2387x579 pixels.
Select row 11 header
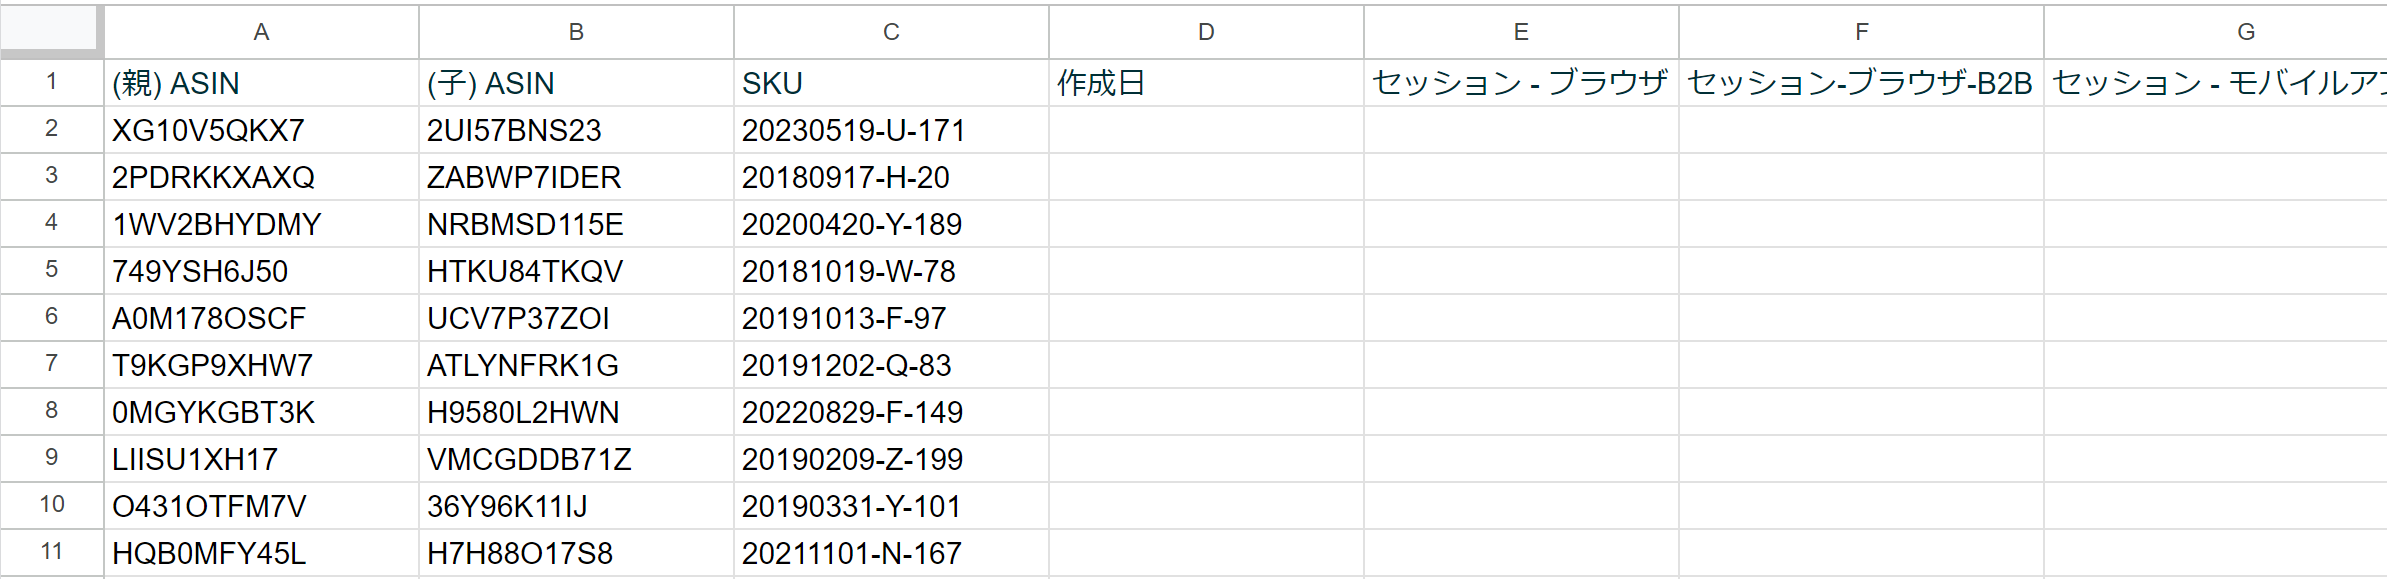(51, 552)
